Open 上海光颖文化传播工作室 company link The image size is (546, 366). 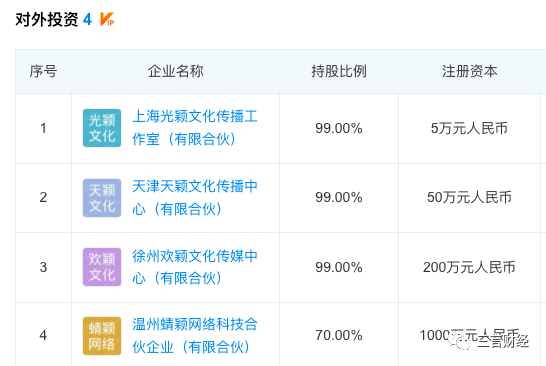pyautogui.click(x=195, y=128)
